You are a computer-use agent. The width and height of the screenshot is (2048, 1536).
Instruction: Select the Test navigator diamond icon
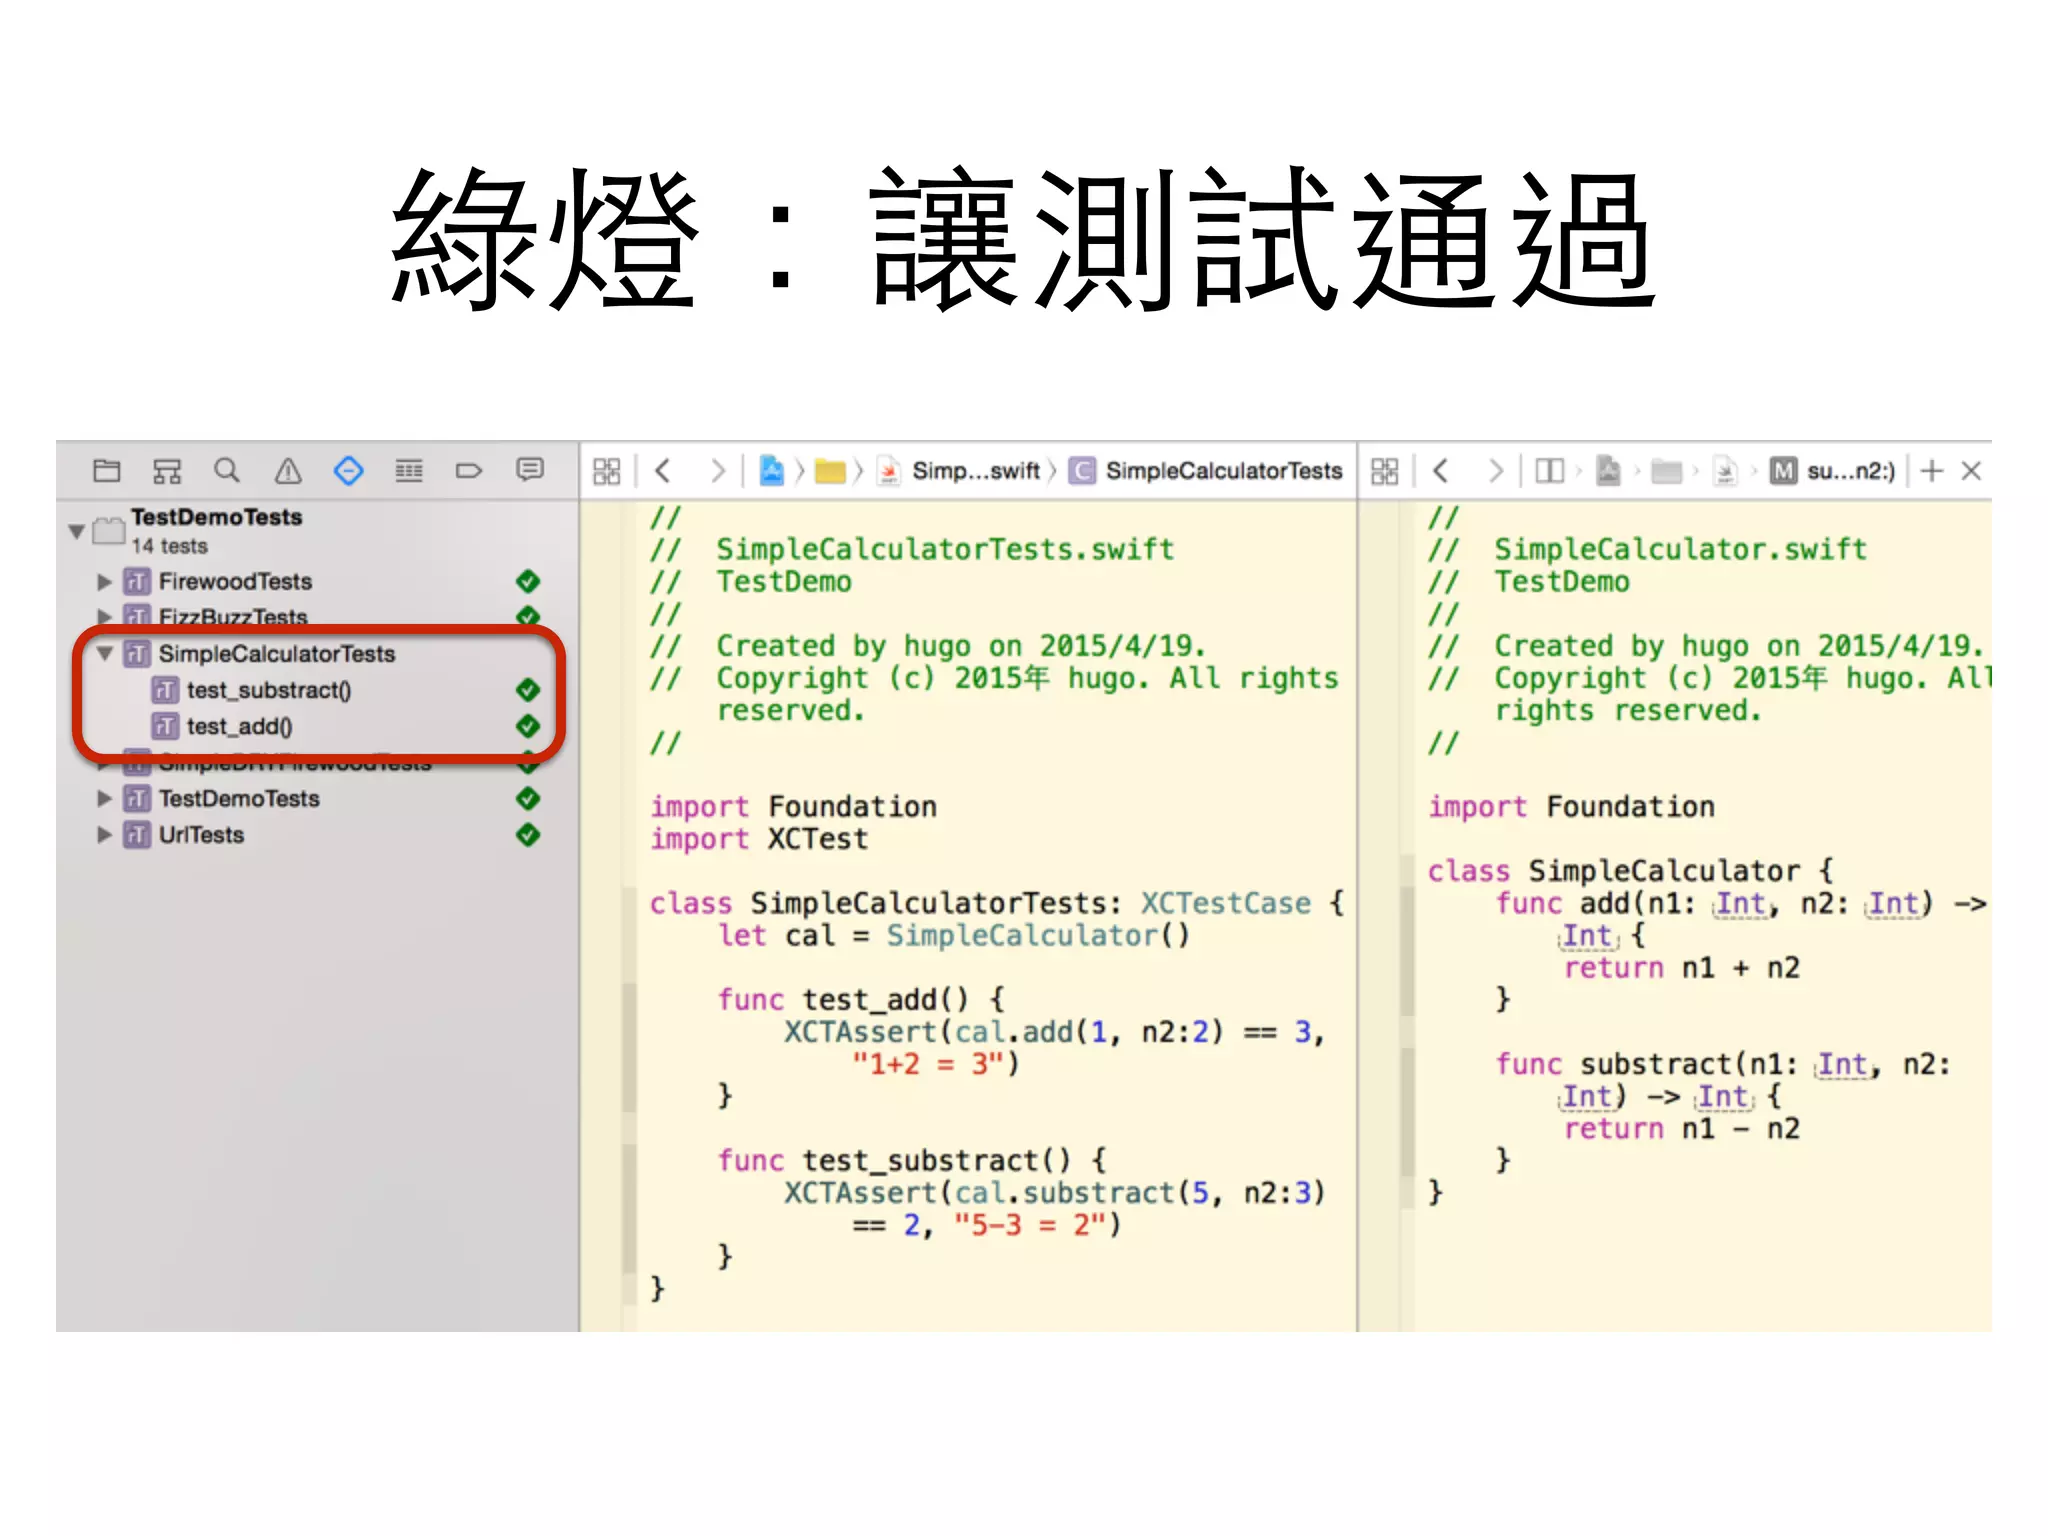(x=348, y=470)
